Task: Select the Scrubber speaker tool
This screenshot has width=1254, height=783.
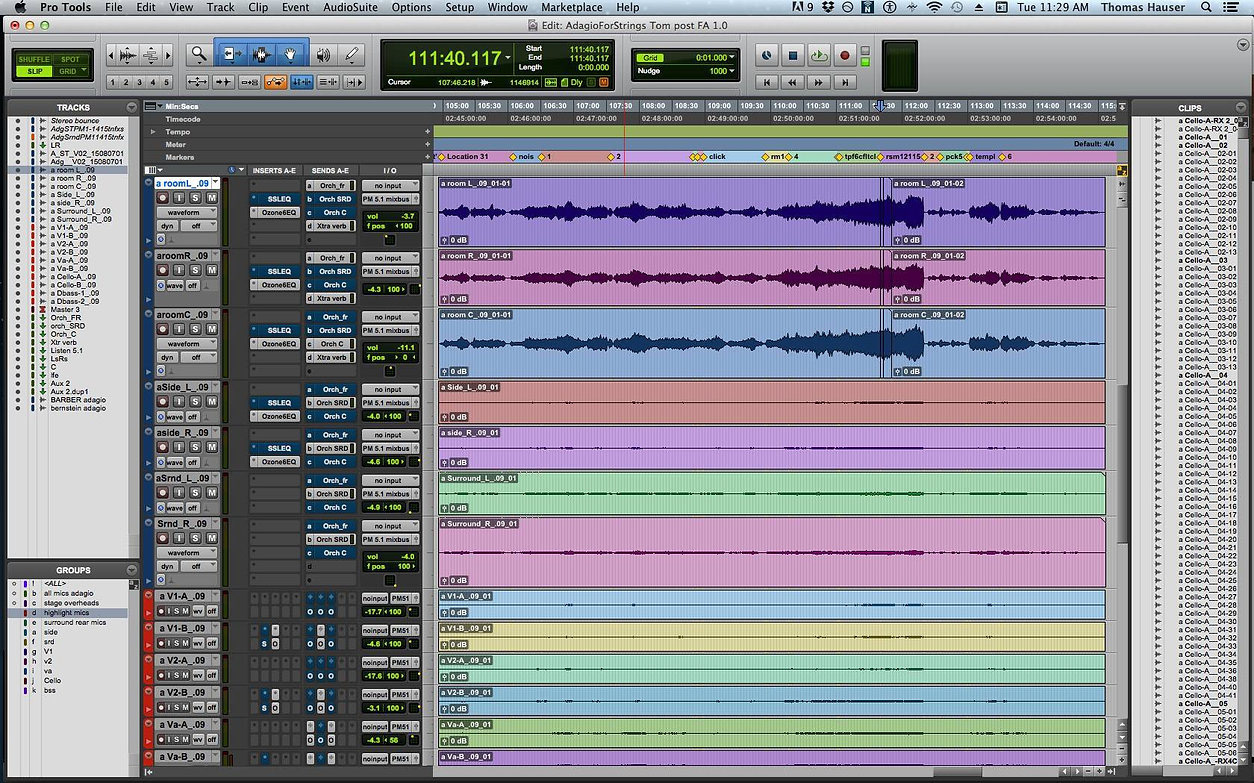Action: tap(322, 55)
